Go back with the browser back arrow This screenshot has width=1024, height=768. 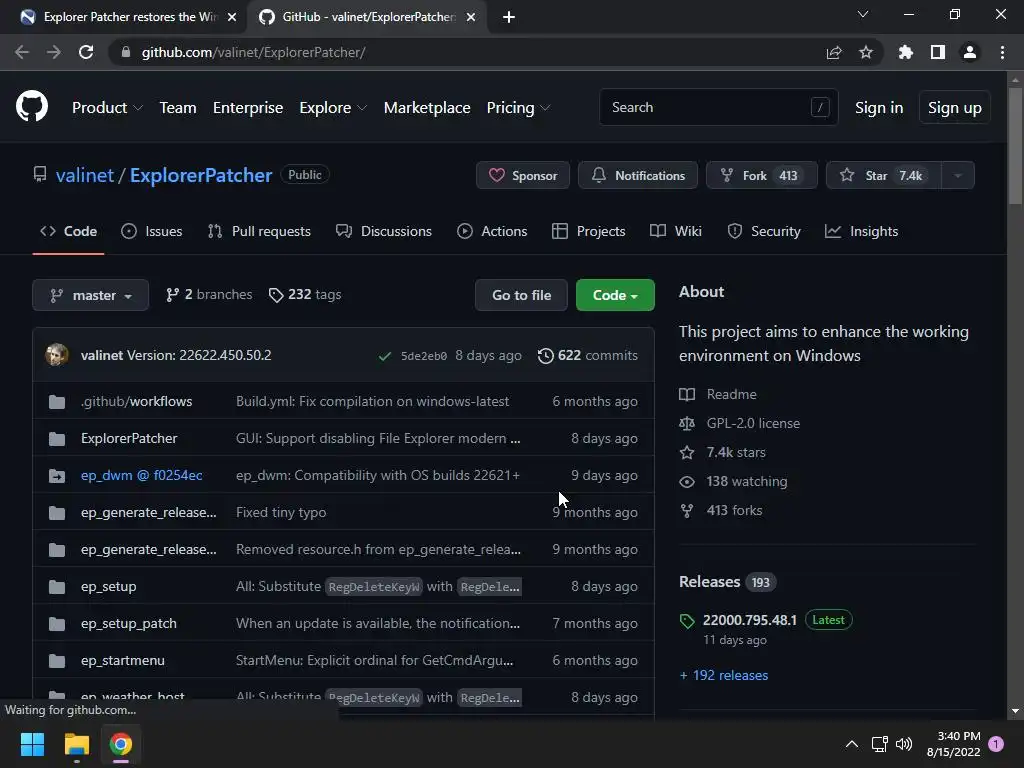22,52
